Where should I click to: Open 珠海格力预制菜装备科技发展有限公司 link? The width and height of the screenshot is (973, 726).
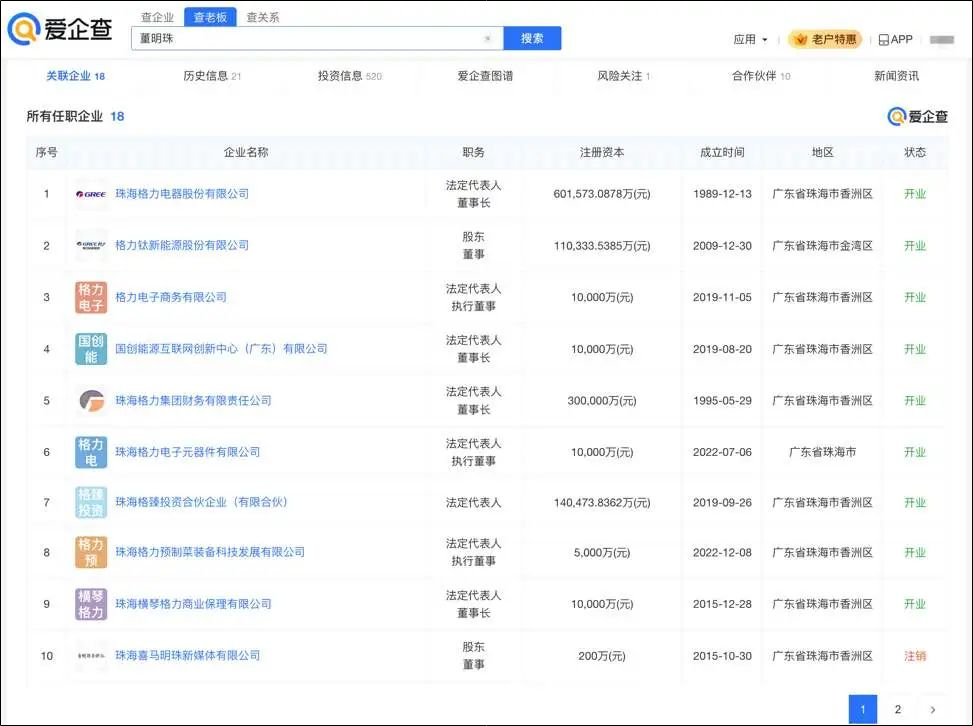[210, 552]
